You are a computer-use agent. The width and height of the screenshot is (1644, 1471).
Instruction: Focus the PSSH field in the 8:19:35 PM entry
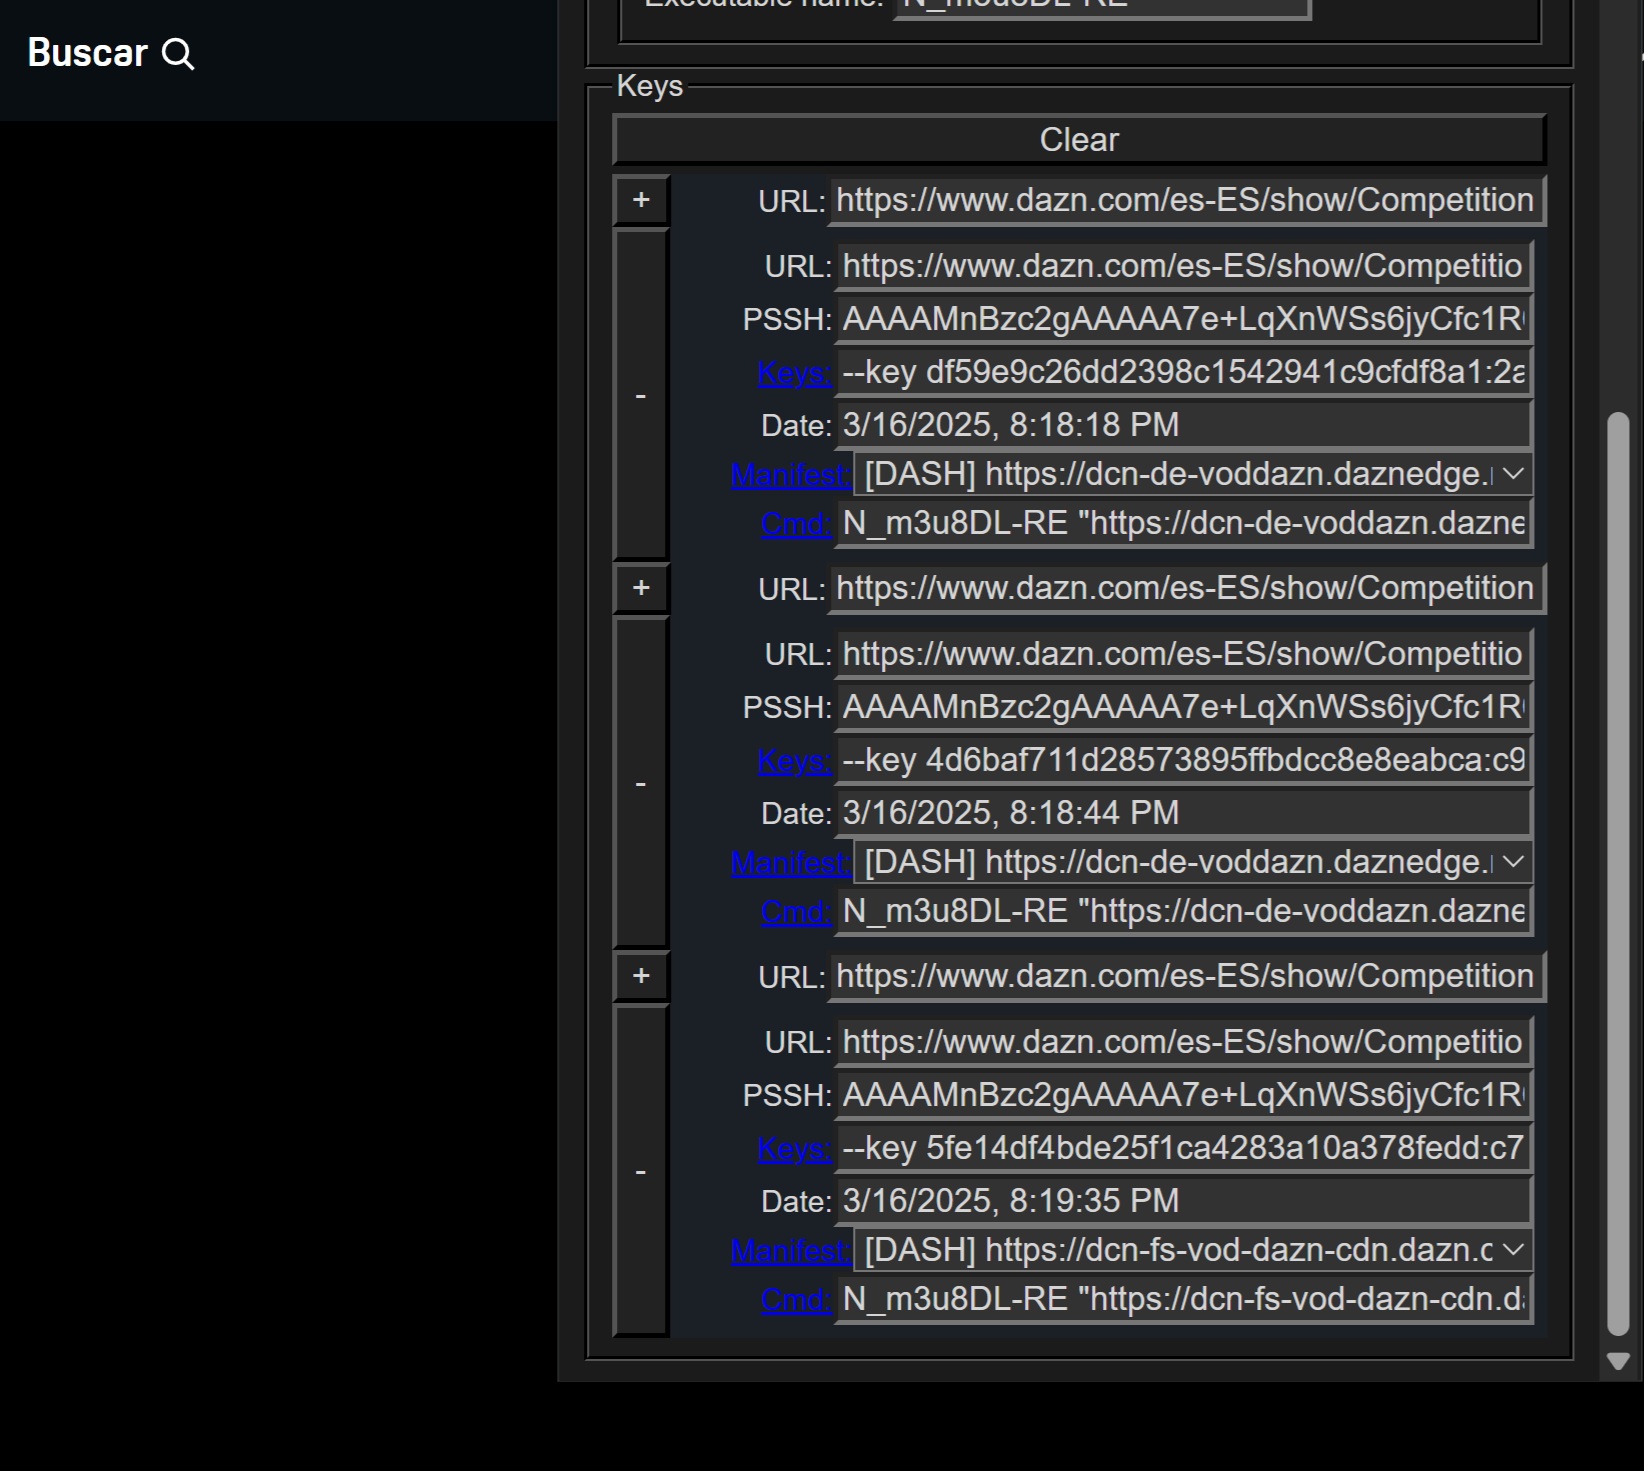(x=1184, y=1095)
